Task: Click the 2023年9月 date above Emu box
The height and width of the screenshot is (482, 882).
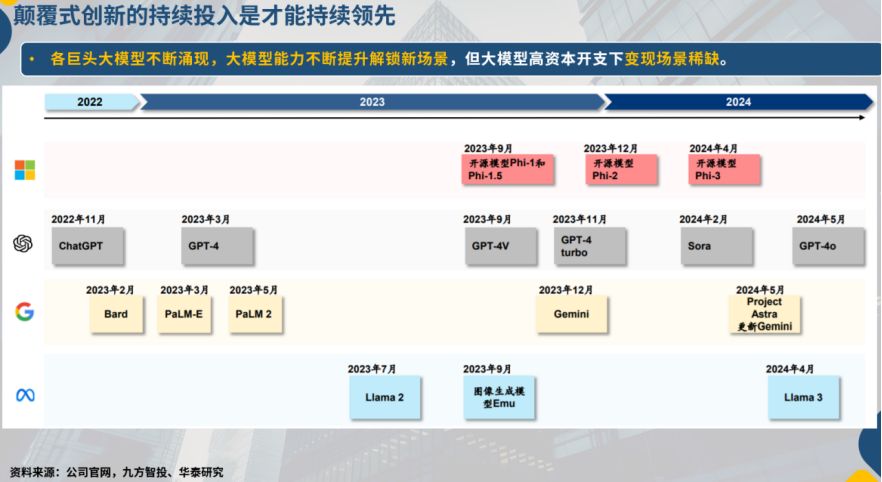Action: click(487, 370)
